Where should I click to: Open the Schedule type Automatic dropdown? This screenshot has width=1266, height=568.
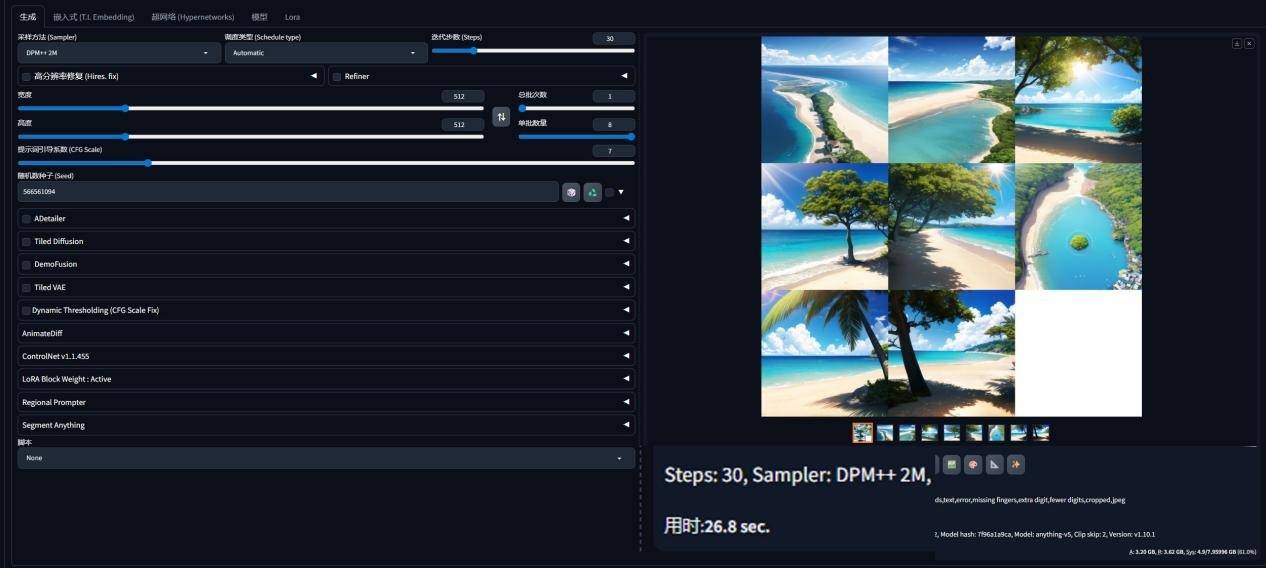click(x=325, y=53)
